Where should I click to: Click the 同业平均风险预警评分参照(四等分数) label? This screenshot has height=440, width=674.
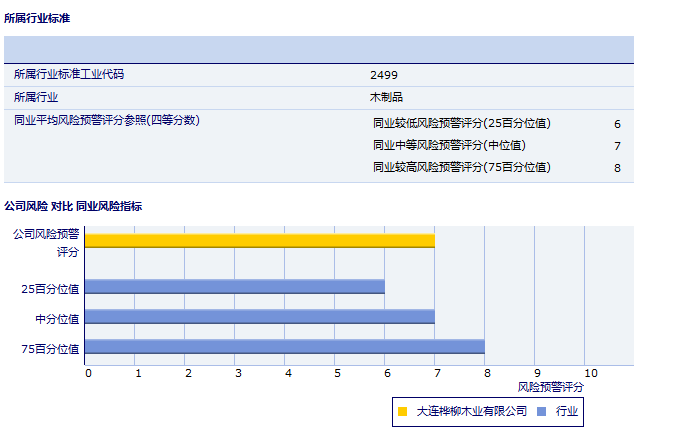click(x=107, y=120)
